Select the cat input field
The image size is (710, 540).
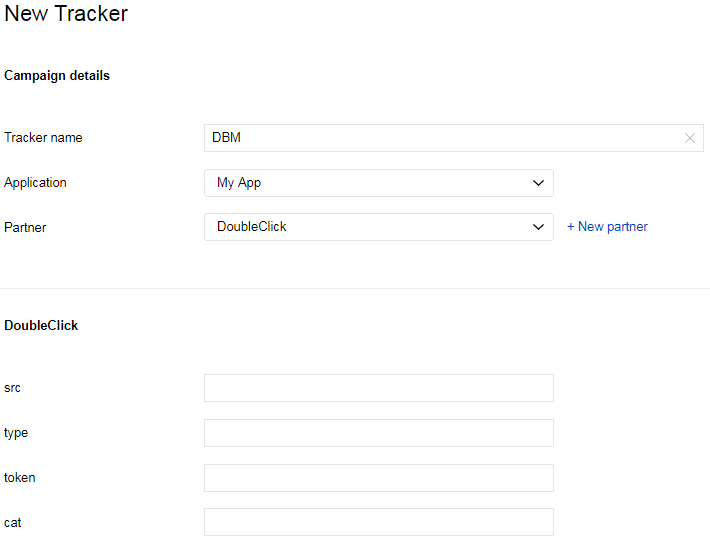point(378,522)
